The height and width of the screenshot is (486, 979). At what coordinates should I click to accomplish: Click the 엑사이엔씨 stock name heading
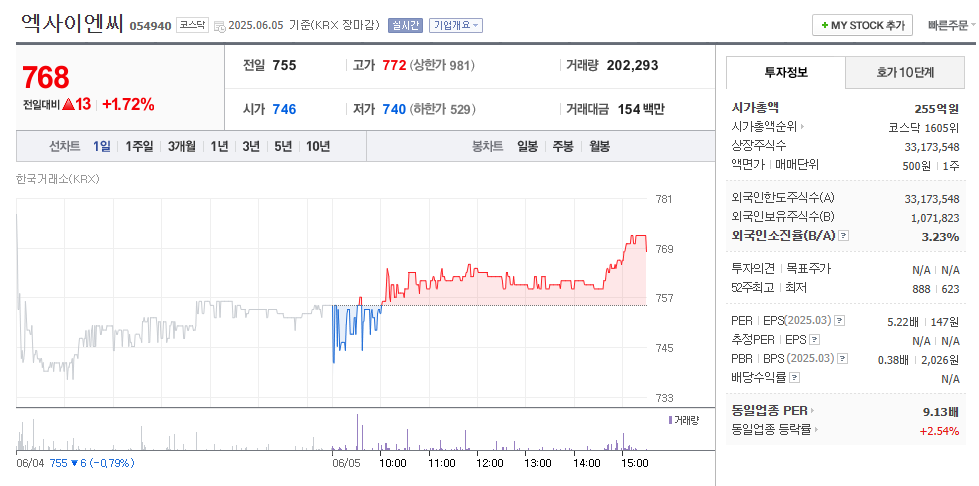tap(72, 23)
